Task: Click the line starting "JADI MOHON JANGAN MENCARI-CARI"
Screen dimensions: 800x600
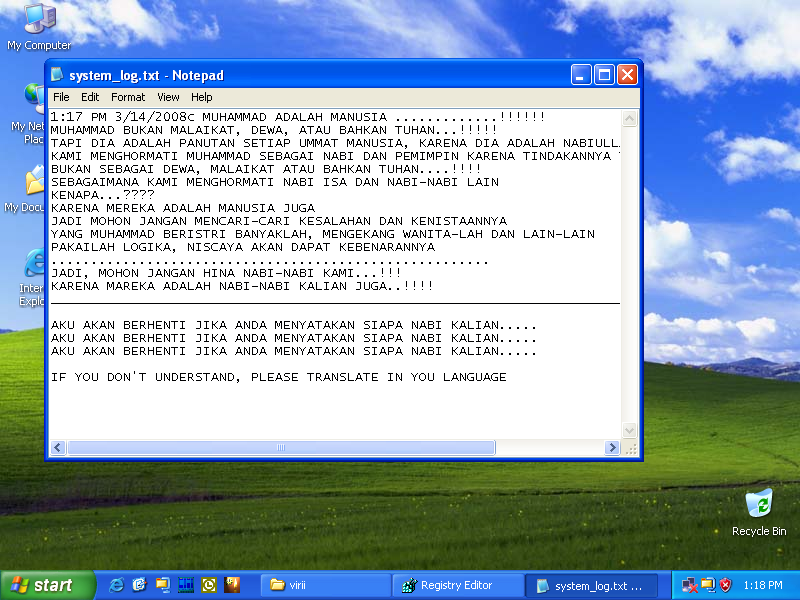Action: pos(279,221)
